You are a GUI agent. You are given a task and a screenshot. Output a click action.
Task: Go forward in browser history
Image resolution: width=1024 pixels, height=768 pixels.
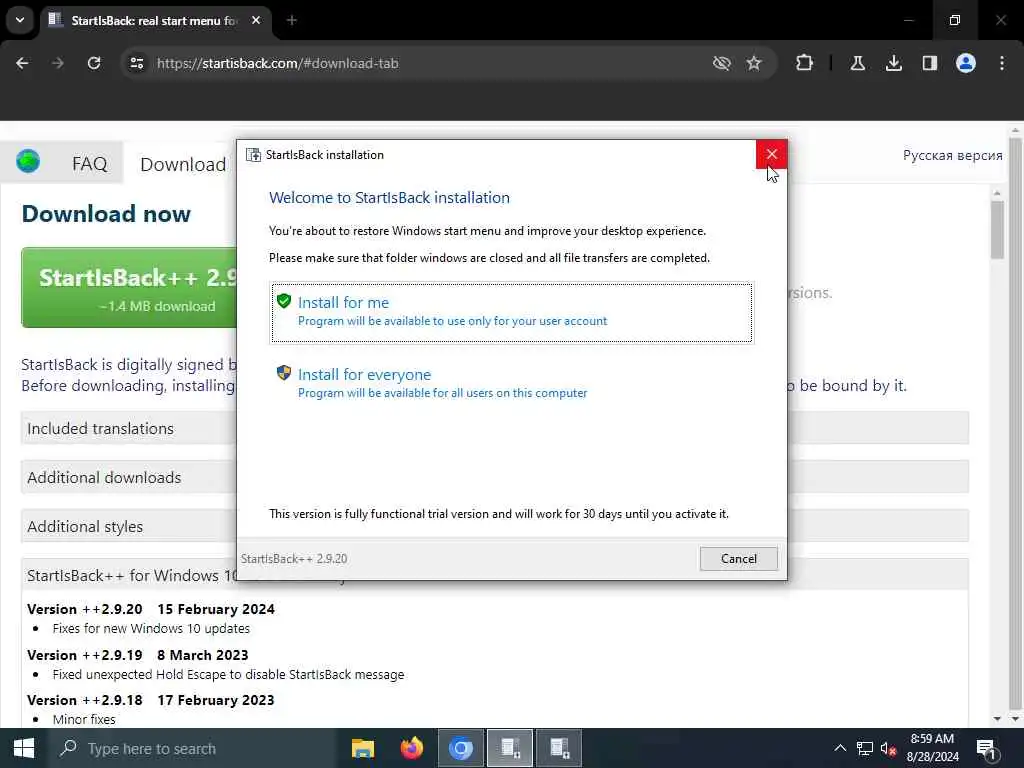click(58, 63)
